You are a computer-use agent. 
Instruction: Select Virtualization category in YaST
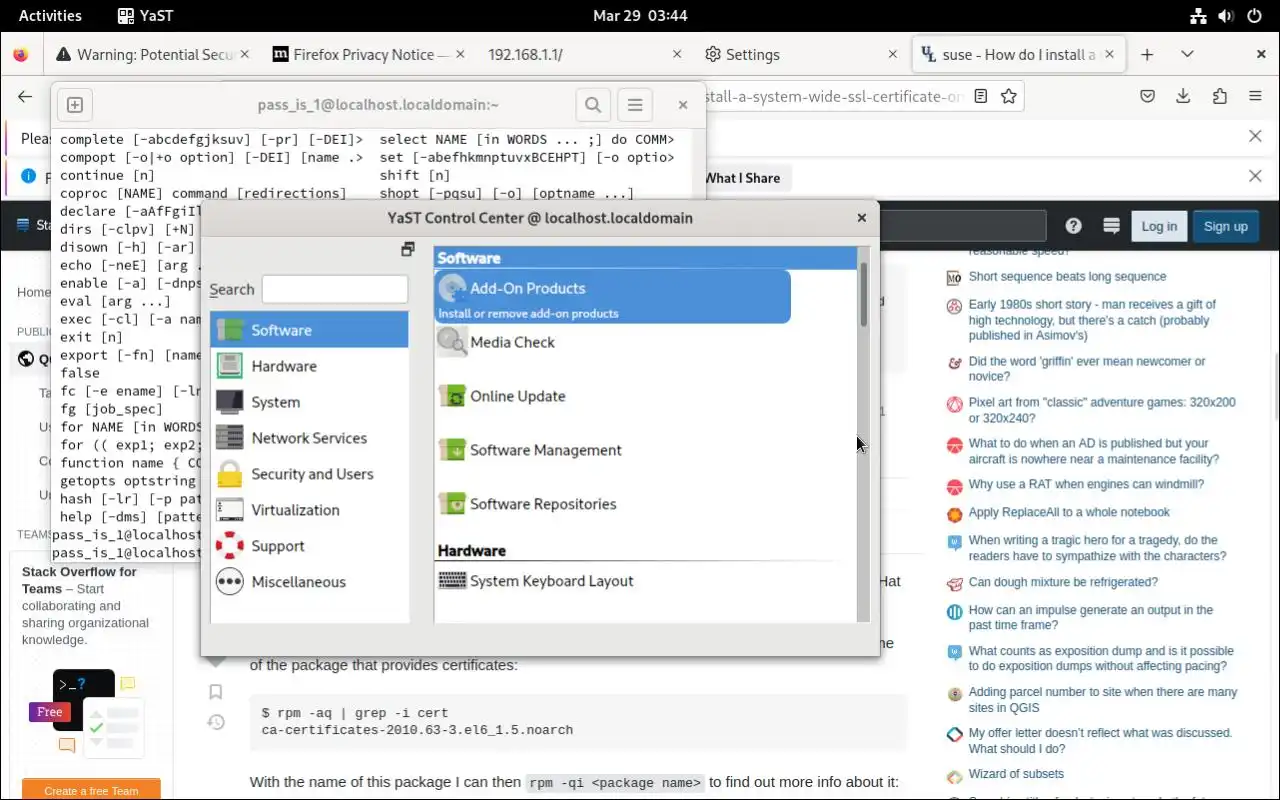pyautogui.click(x=309, y=510)
